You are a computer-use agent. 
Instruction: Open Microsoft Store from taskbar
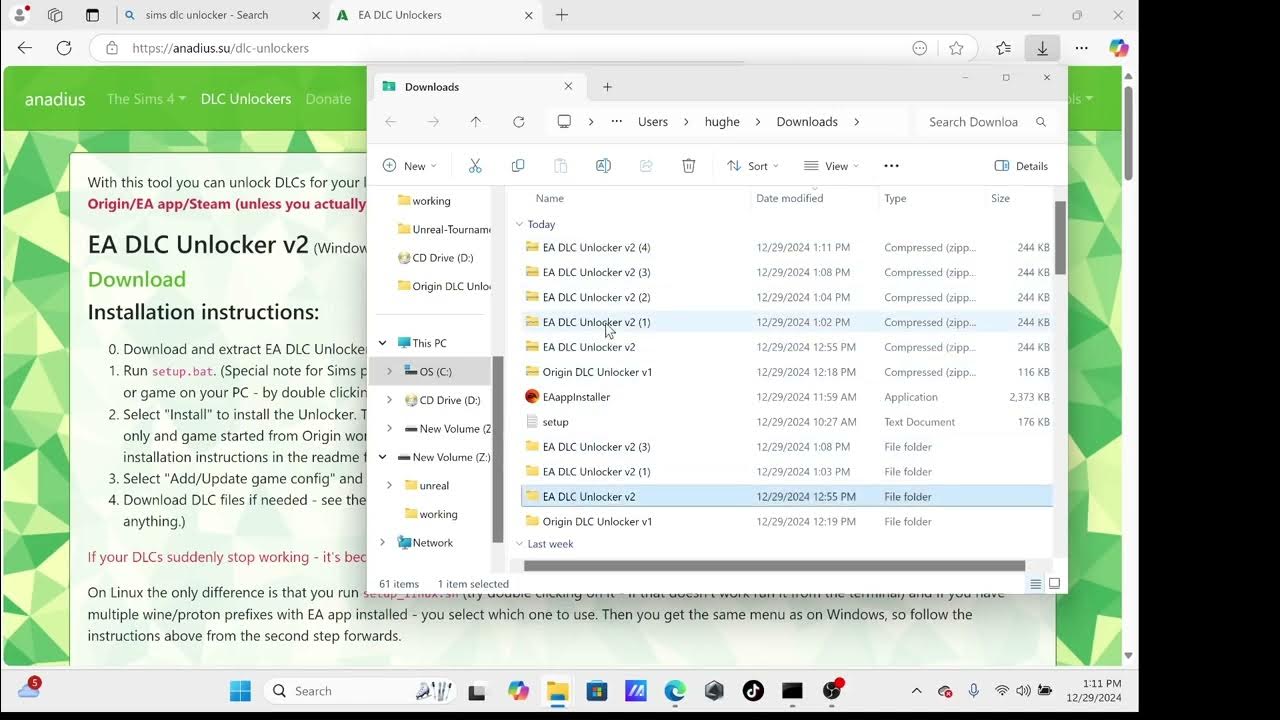coord(596,691)
